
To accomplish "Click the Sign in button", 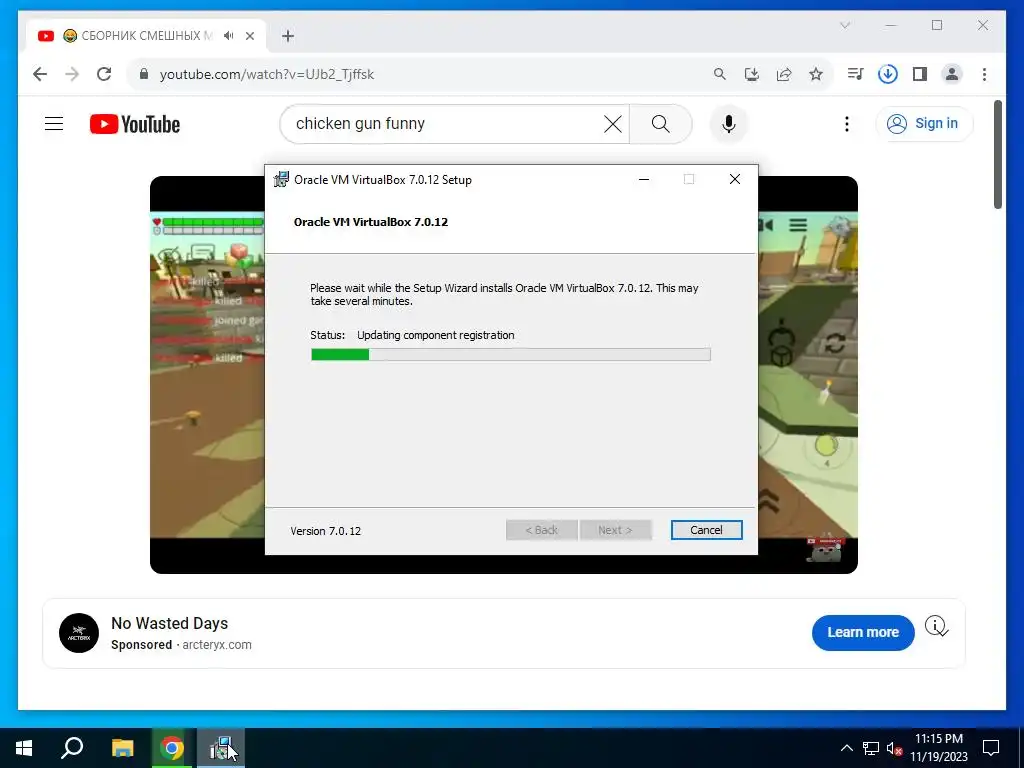I will tap(924, 123).
